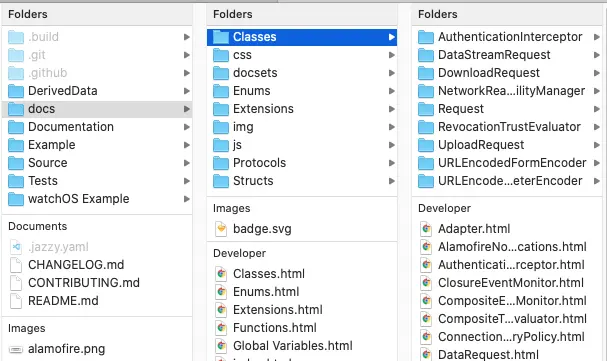Click the Classes.html file icon
The width and height of the screenshot is (607, 361).
221,274
